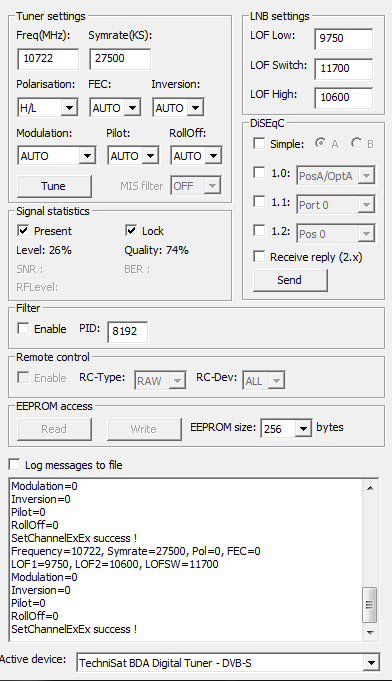Click the 'LOF1=9750, LOF2=10600' log line
Screen dimensions: 392x681
click(115, 564)
